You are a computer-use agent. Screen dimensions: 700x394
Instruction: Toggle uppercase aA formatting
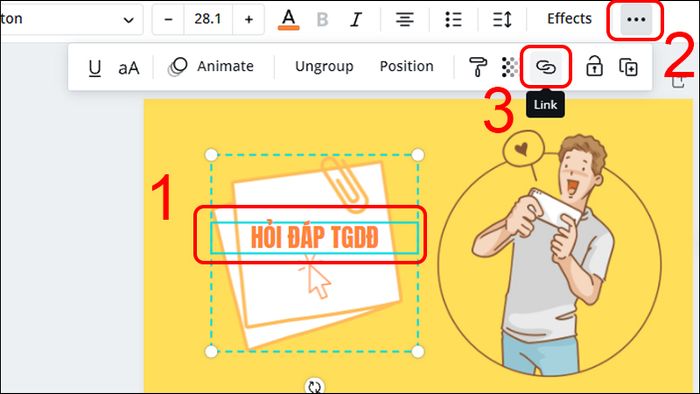click(129, 68)
